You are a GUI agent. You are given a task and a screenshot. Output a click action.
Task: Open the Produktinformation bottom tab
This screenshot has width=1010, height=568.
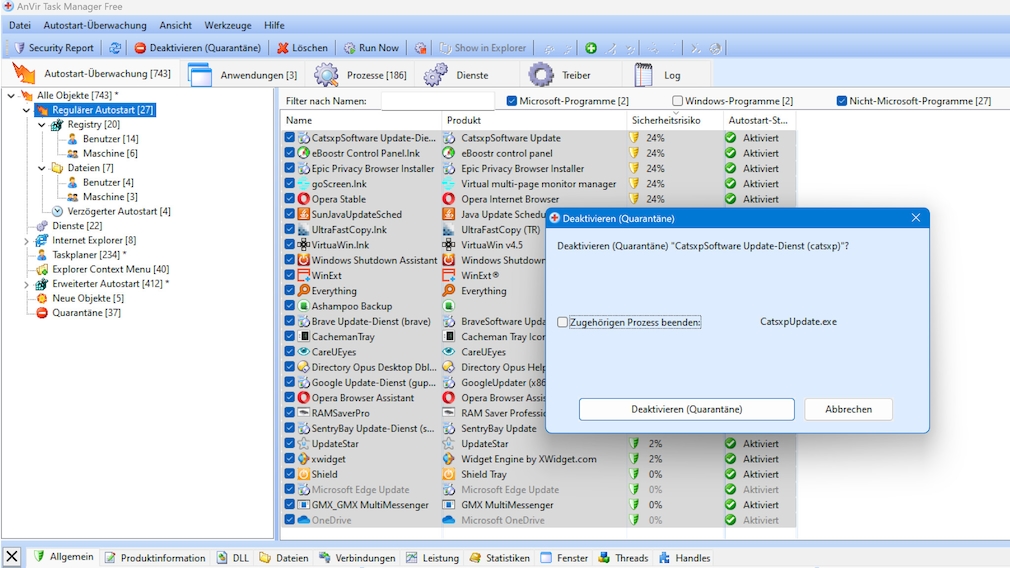click(155, 558)
